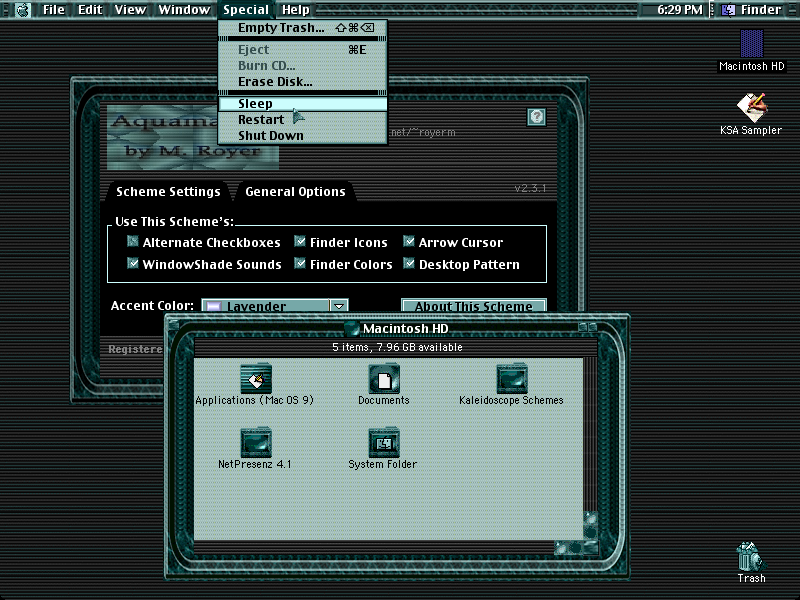Open the Edit menu
This screenshot has width=800, height=600.
pyautogui.click(x=90, y=10)
